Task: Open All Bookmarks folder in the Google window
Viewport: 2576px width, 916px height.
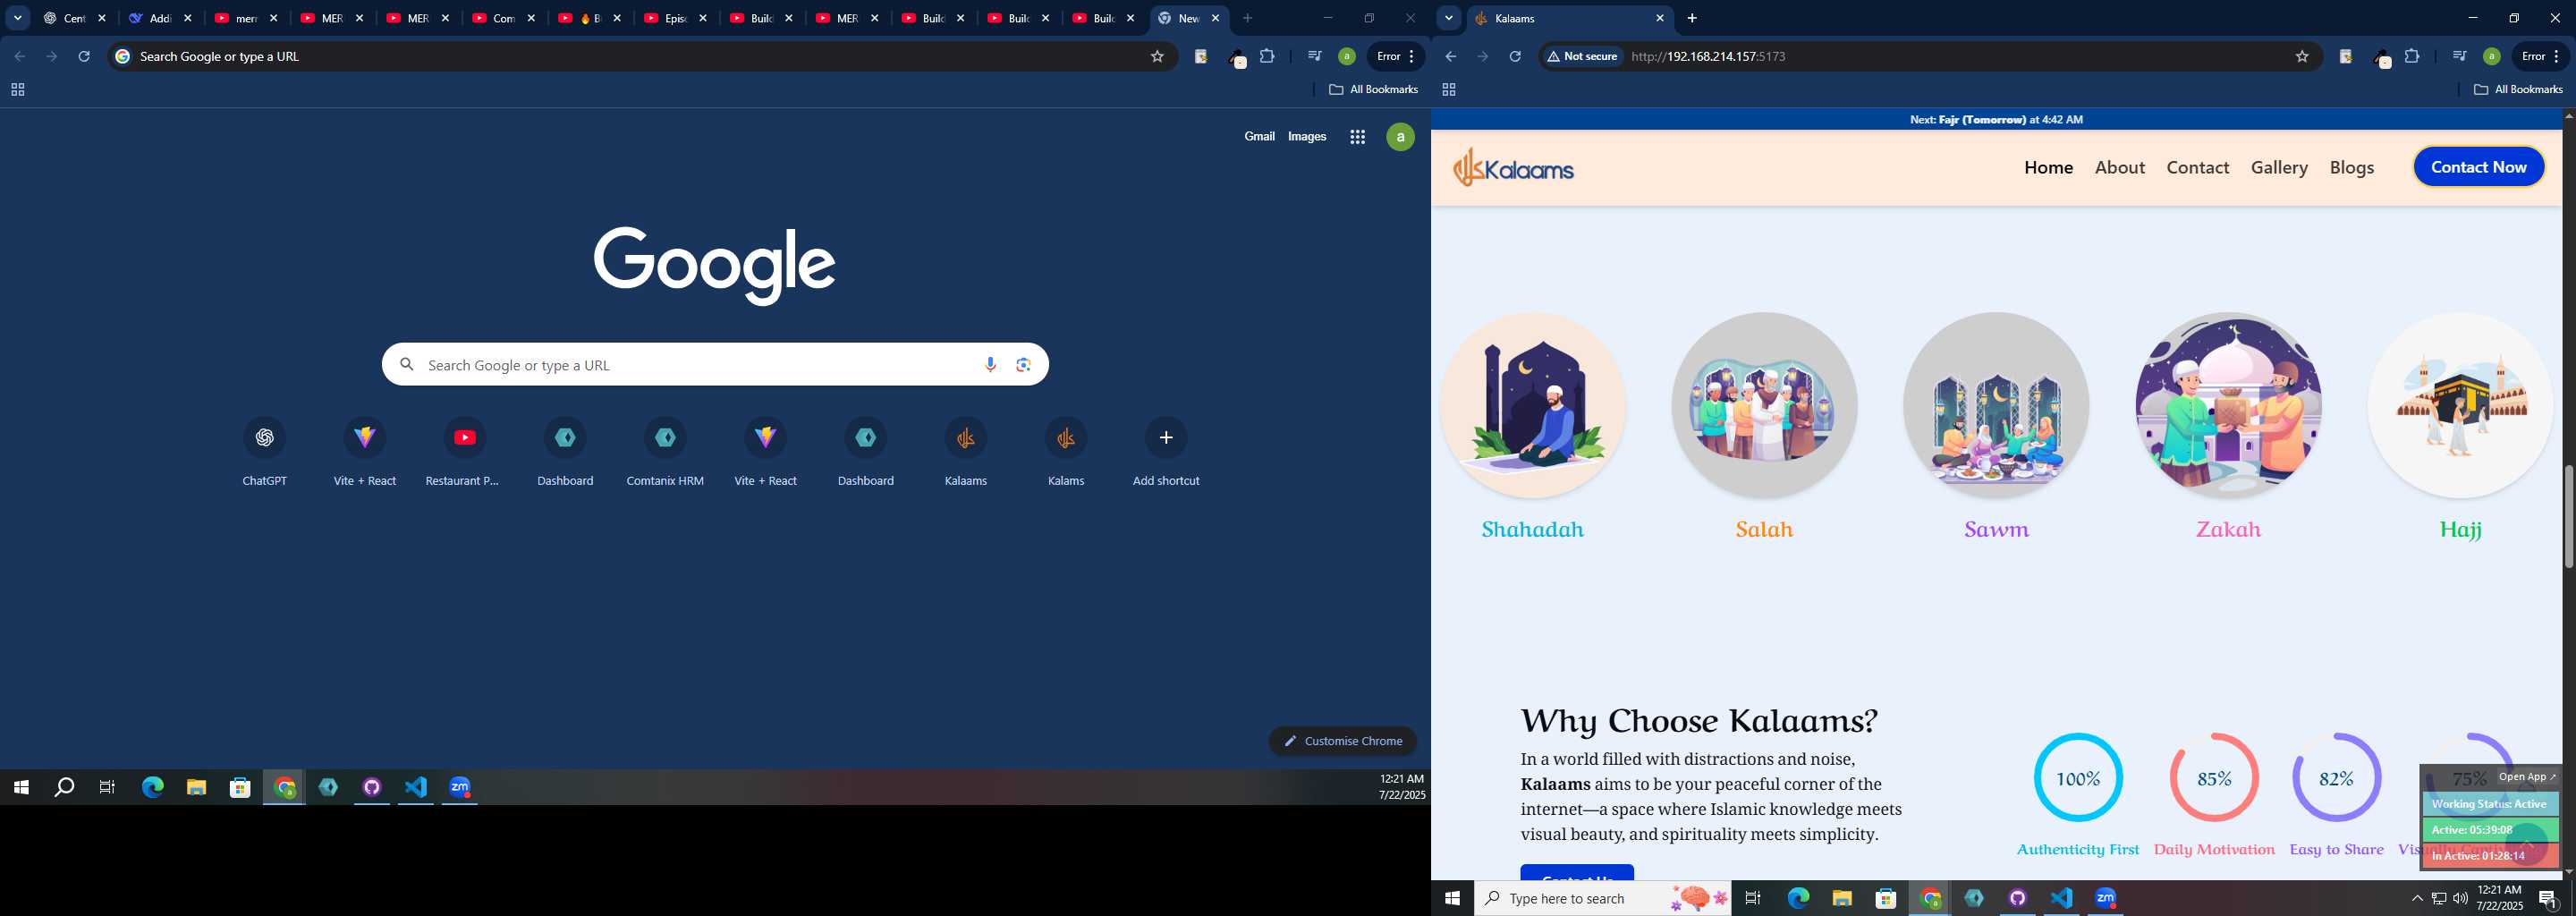Action: 1373,90
